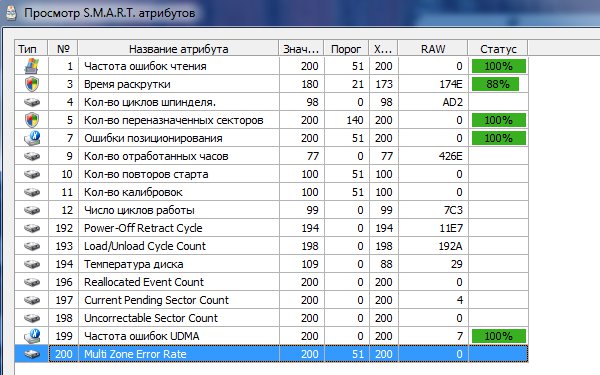Click RAW value 174E of "Время раскрутки"
The image size is (600, 375).
point(451,84)
